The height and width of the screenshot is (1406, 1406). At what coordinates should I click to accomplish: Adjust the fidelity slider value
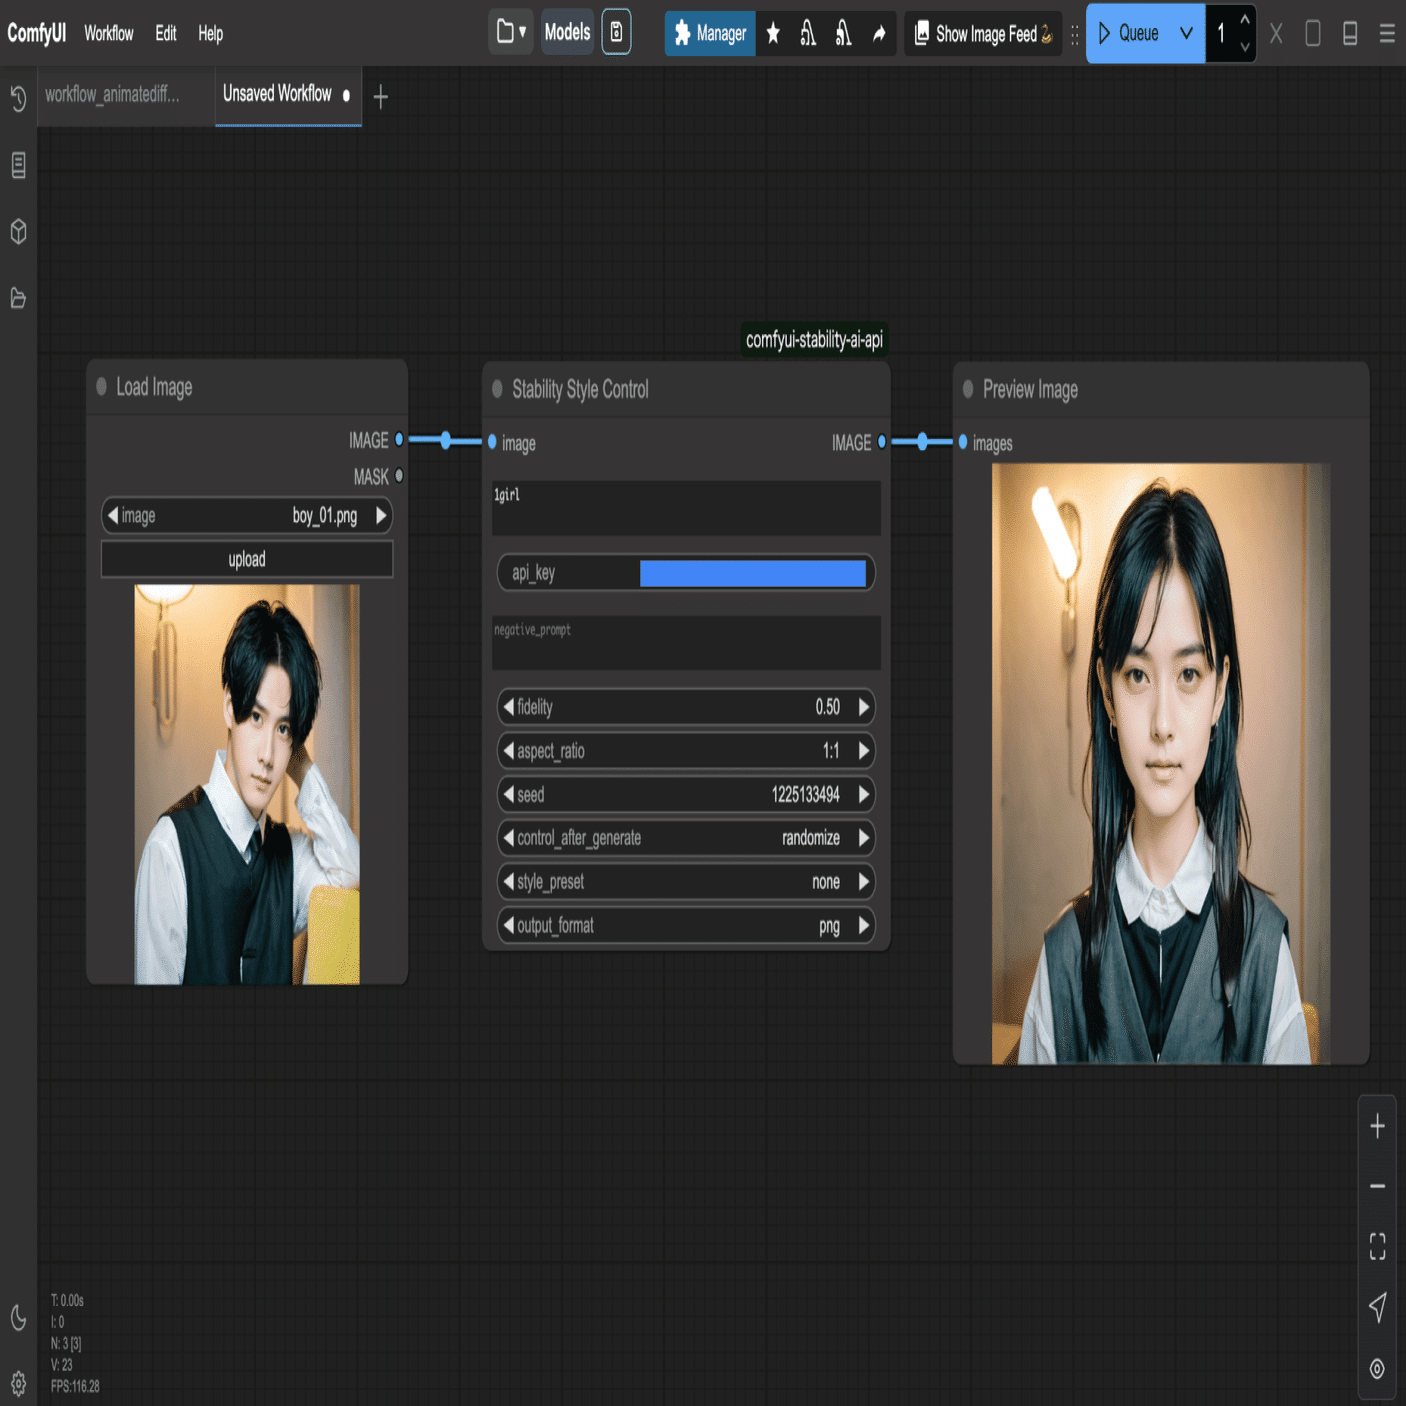[686, 707]
